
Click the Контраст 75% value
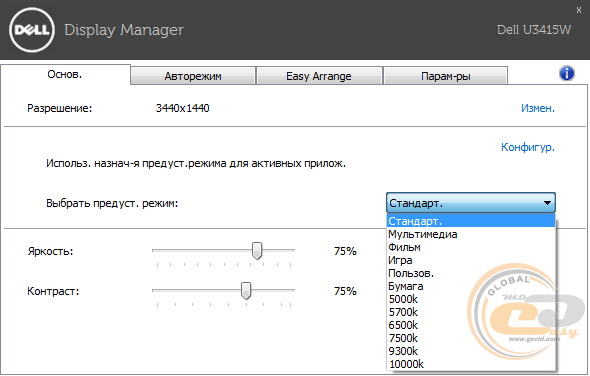click(x=345, y=291)
